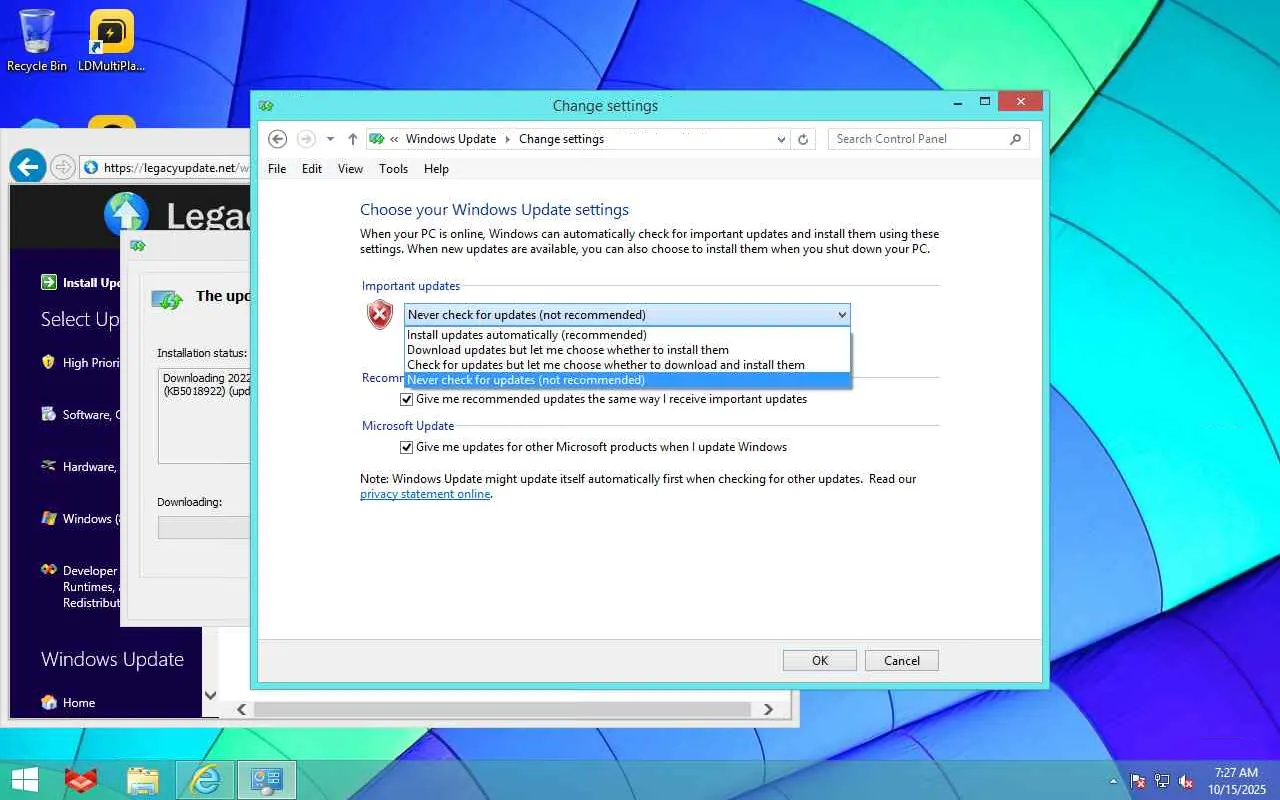Select the High Priority shield icon

tap(48, 362)
